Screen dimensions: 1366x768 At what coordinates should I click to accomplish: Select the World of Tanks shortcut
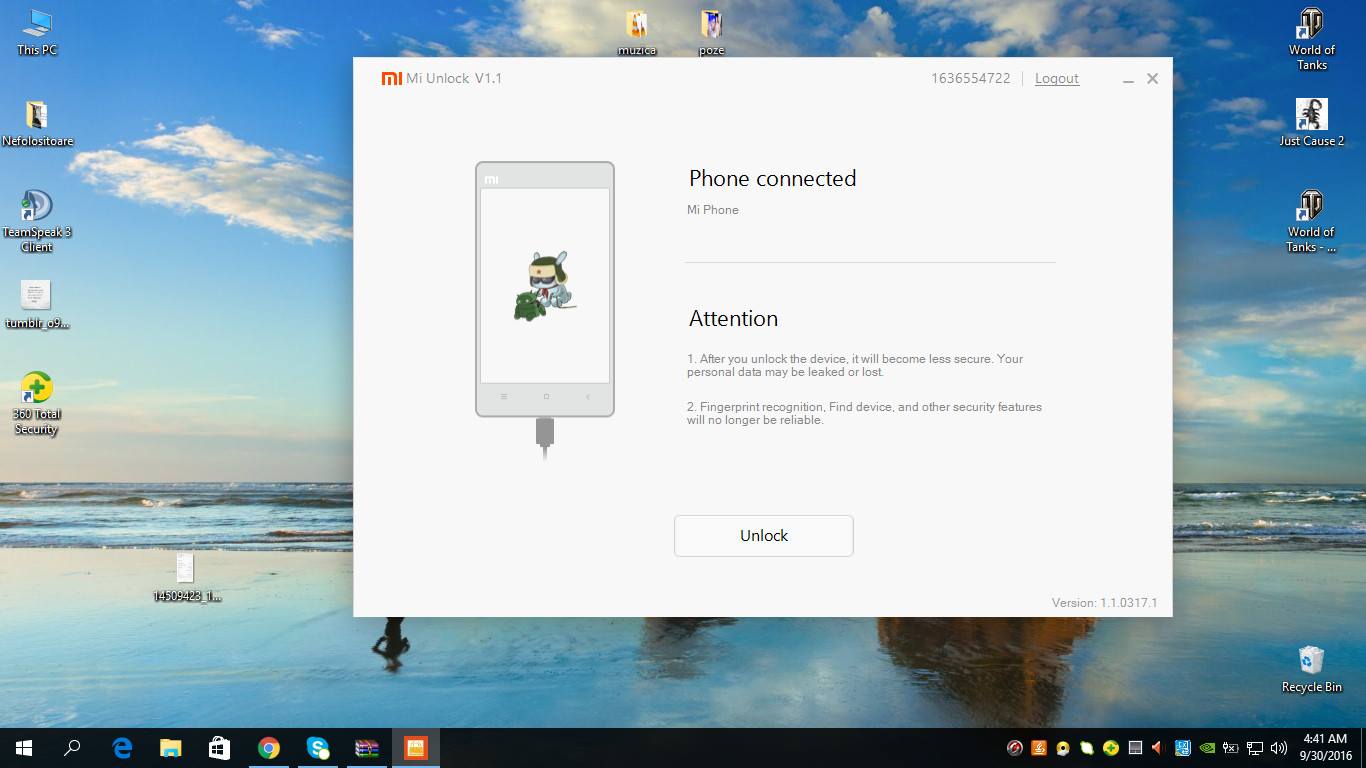click(x=1311, y=39)
